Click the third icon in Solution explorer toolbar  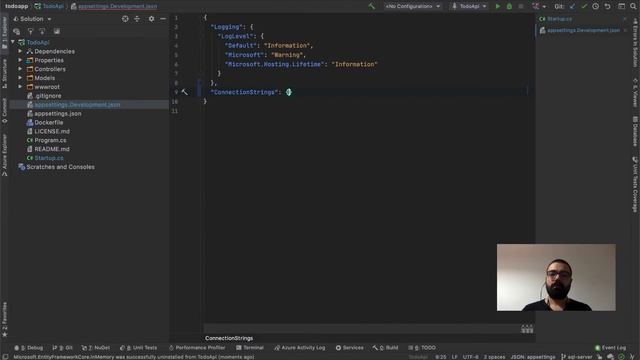click(x=42, y=31)
